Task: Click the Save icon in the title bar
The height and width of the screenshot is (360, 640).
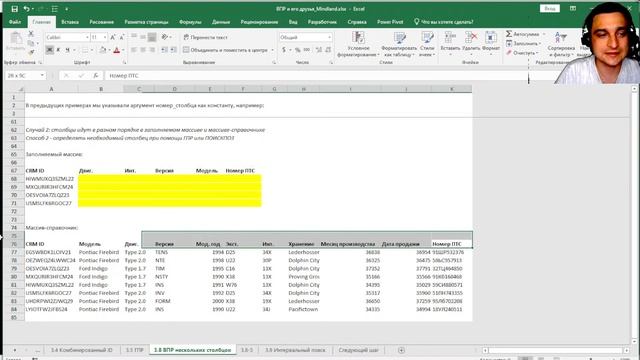Action: click(14, 9)
